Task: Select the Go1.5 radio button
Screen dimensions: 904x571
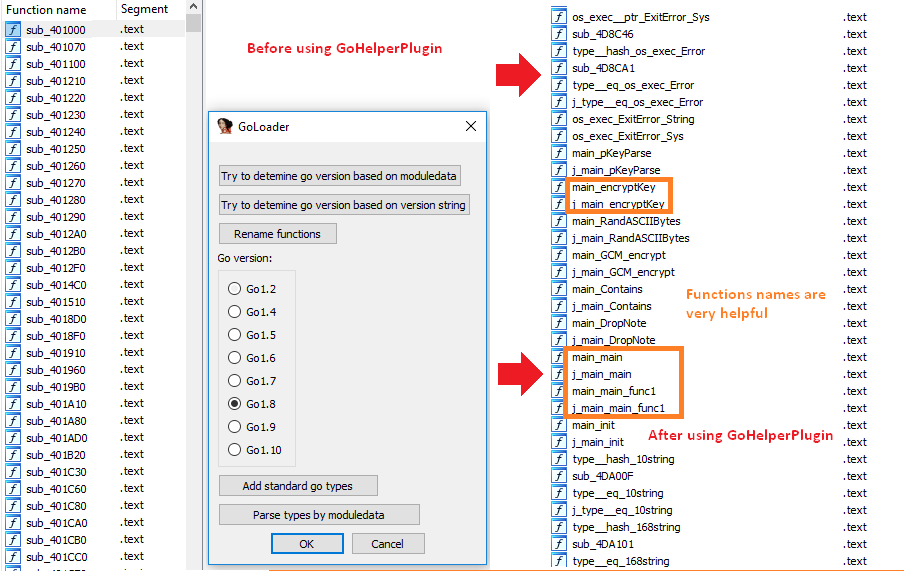Action: [234, 335]
